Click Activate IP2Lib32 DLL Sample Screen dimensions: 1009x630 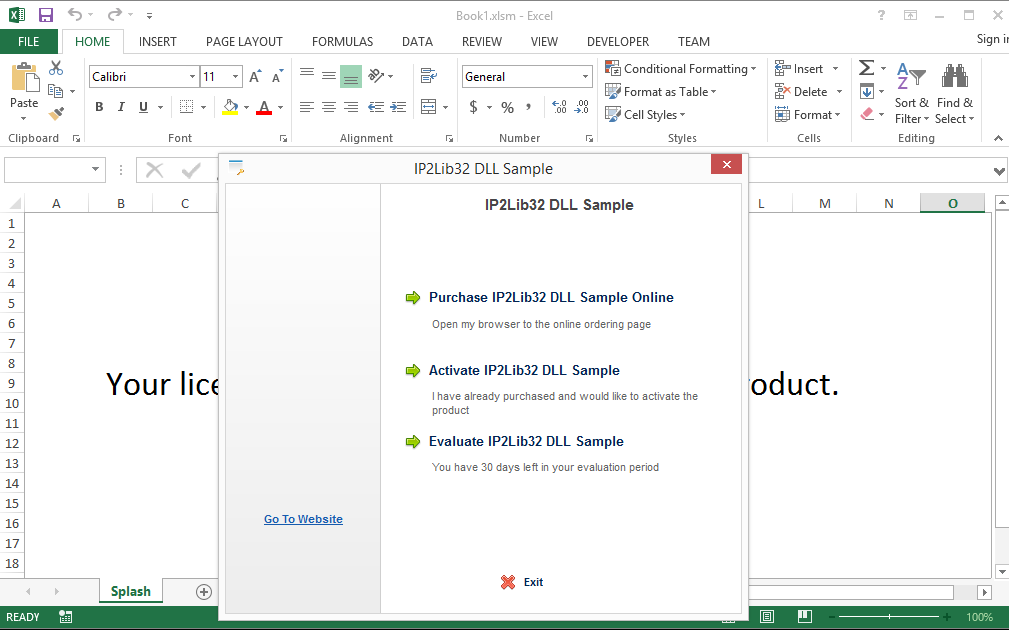click(524, 370)
